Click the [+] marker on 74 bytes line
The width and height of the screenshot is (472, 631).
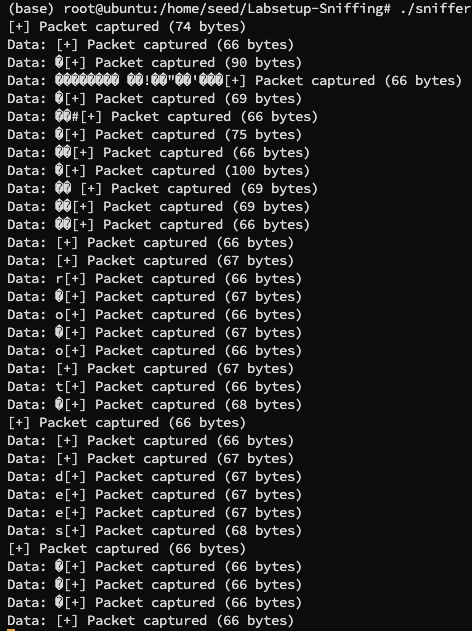[19, 27]
